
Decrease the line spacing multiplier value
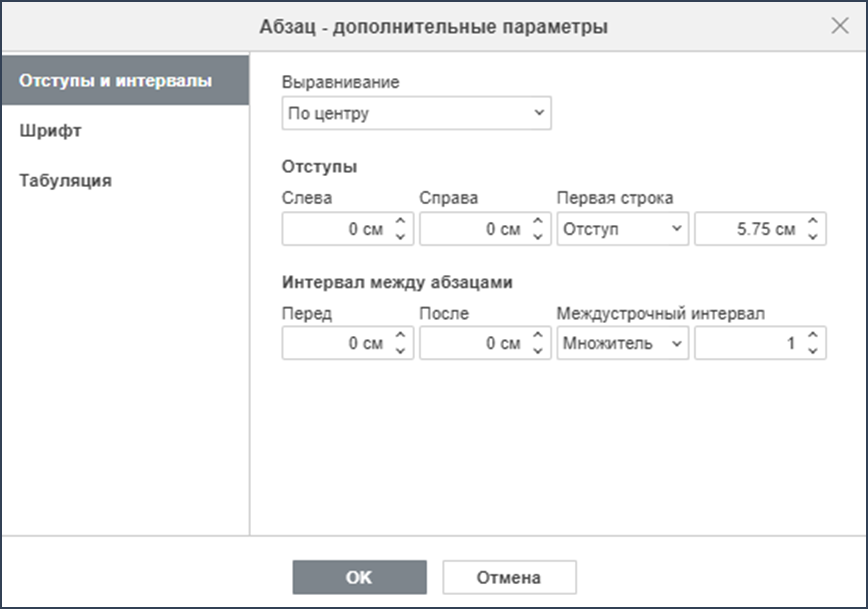point(813,352)
